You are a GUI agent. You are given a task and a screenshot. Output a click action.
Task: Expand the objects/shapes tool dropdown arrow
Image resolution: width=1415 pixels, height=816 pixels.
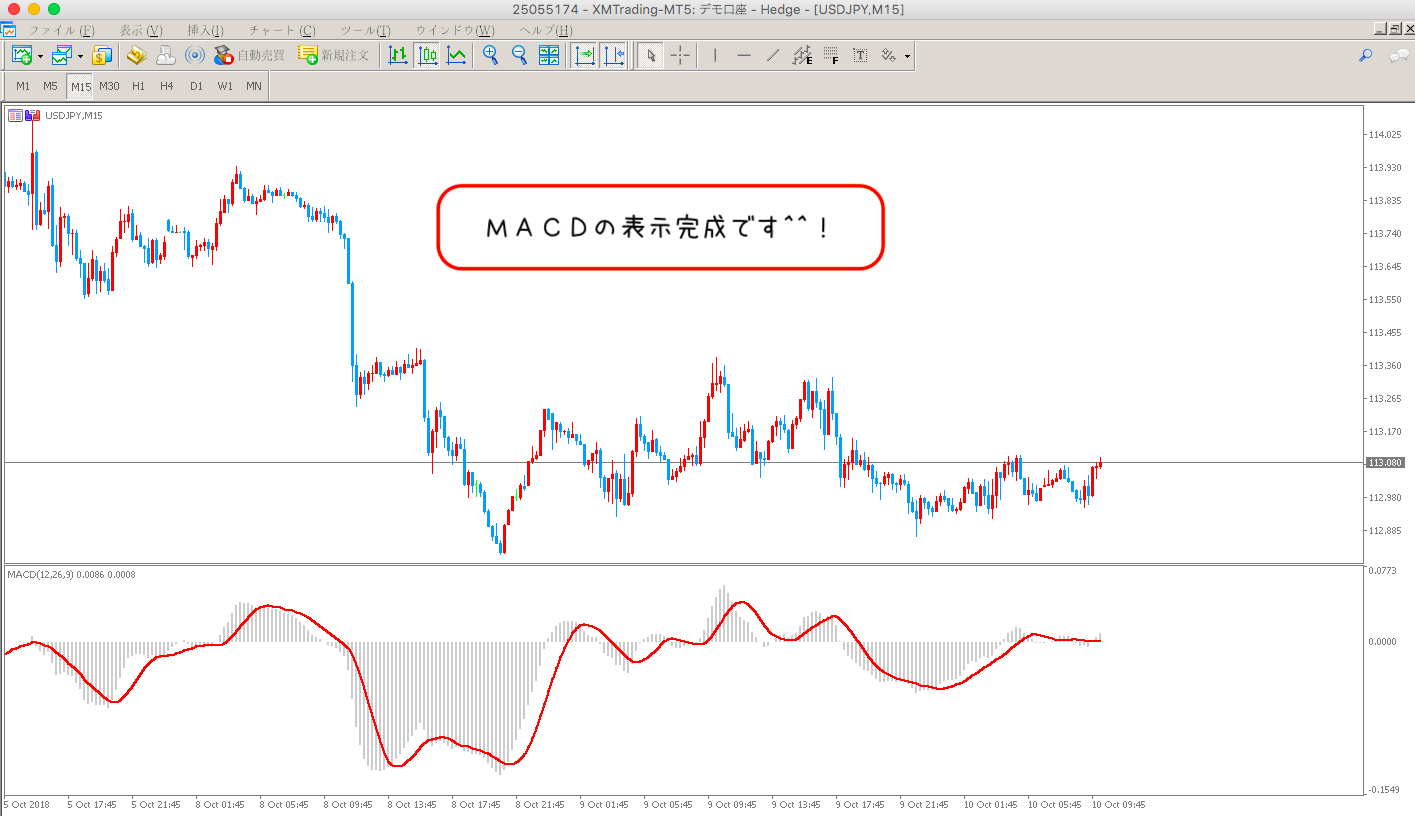click(907, 56)
